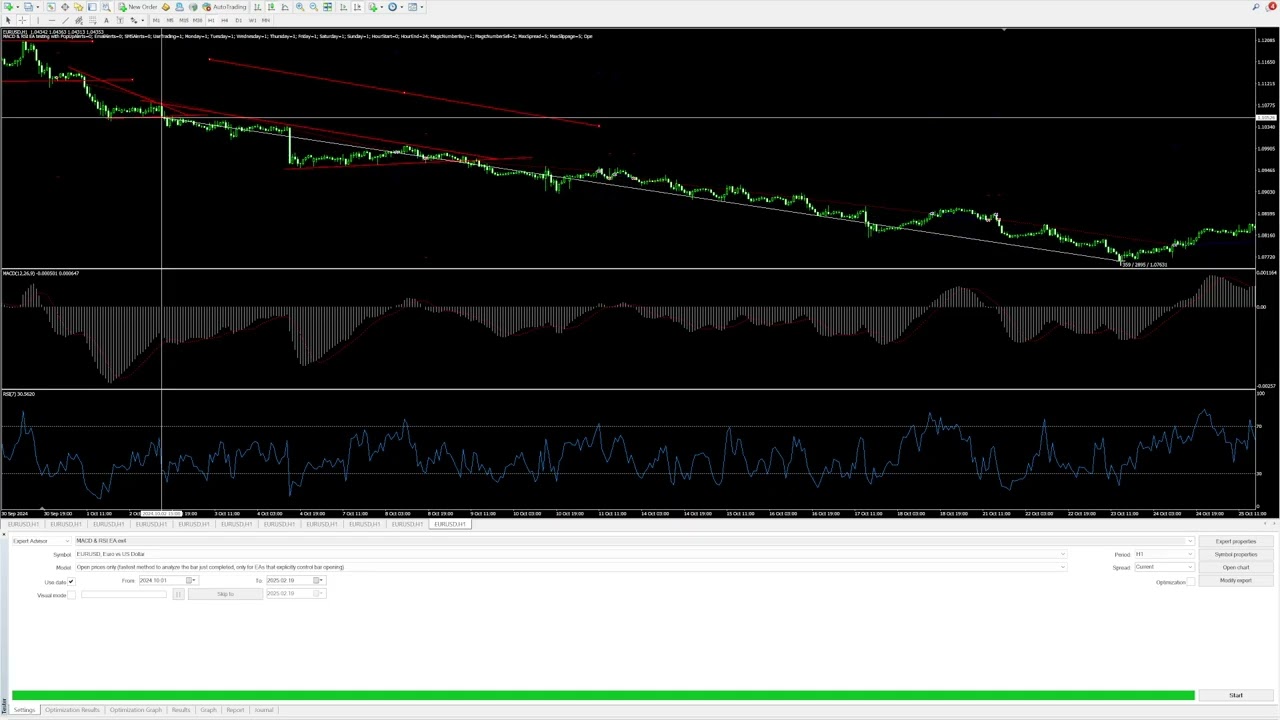The height and width of the screenshot is (720, 1280).
Task: Open the Navigator star-folder icon
Action: (78, 7)
